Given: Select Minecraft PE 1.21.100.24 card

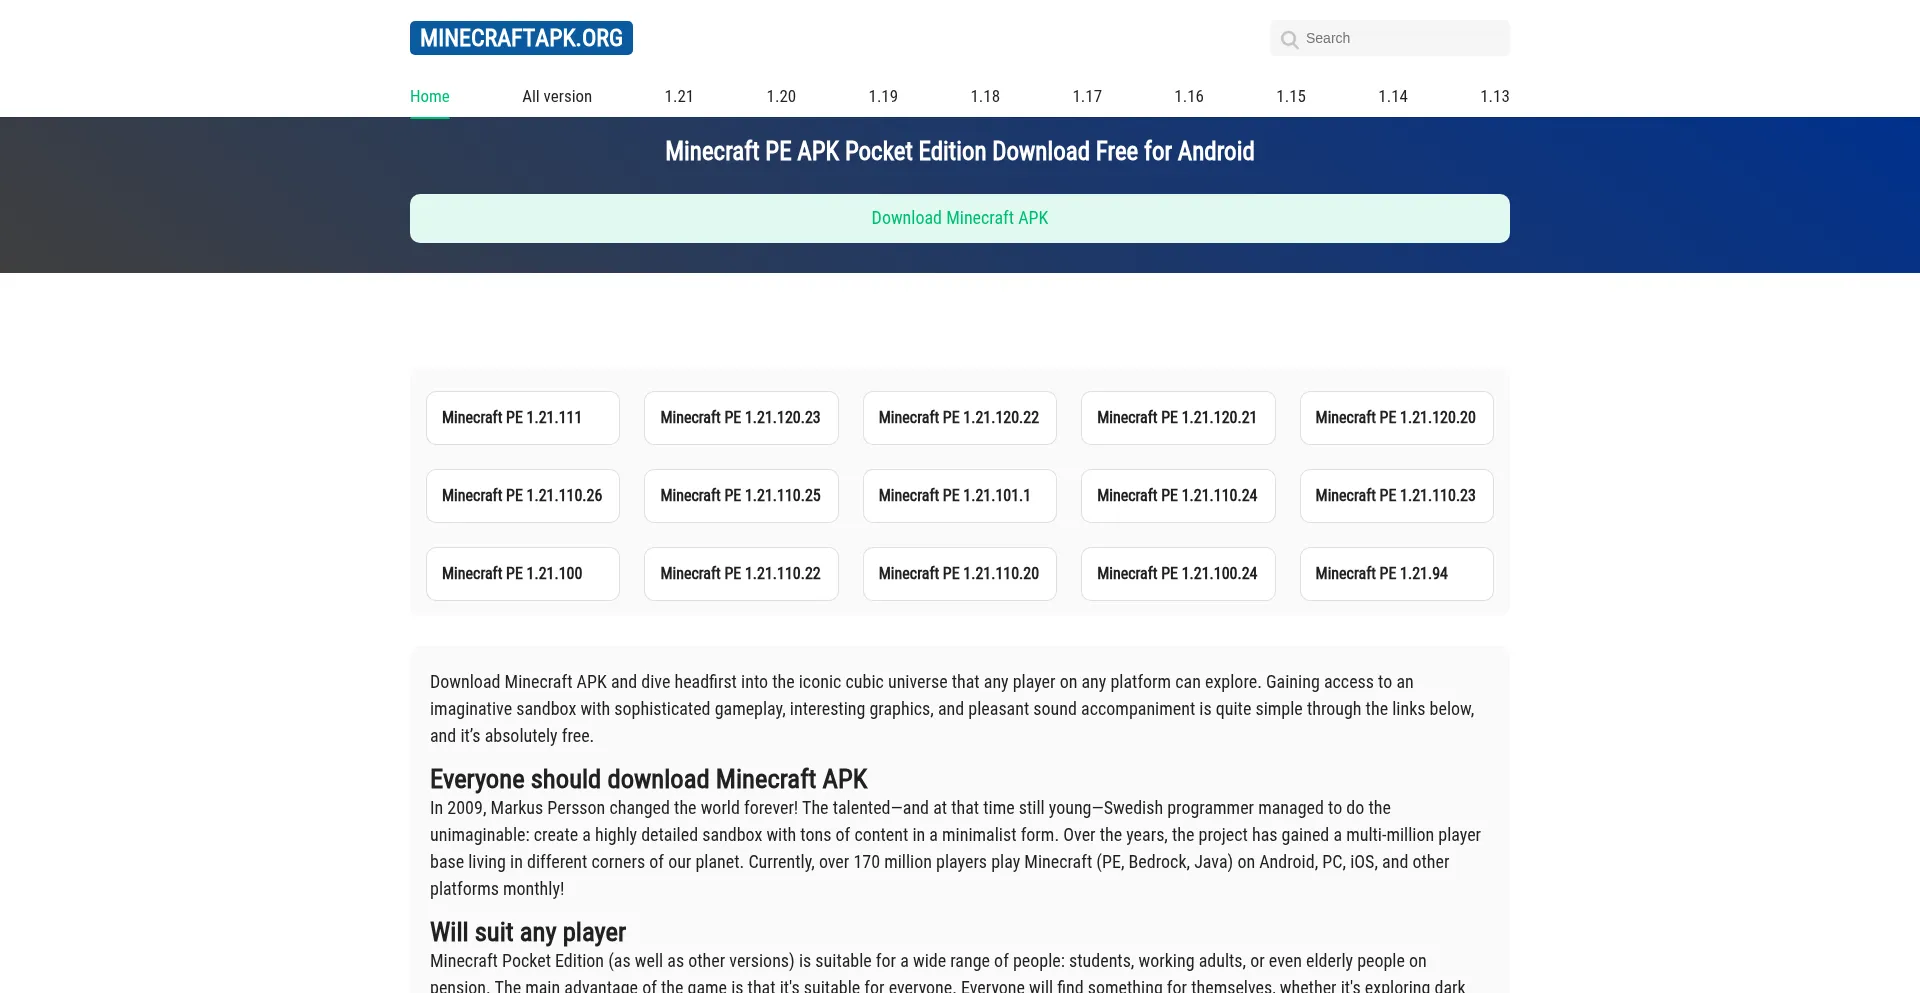Looking at the screenshot, I should [x=1177, y=574].
